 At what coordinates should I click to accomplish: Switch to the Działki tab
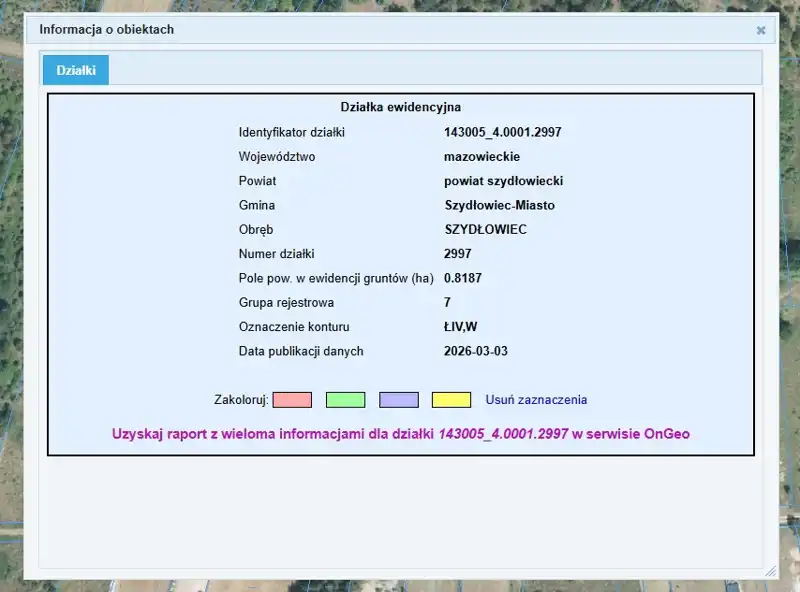coord(76,70)
